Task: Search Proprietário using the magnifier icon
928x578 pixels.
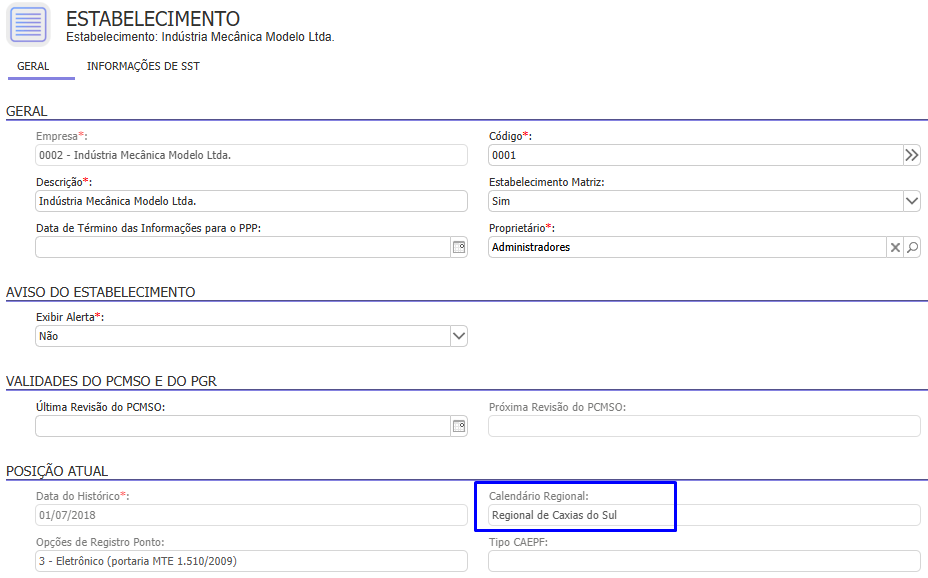Action: pos(912,247)
